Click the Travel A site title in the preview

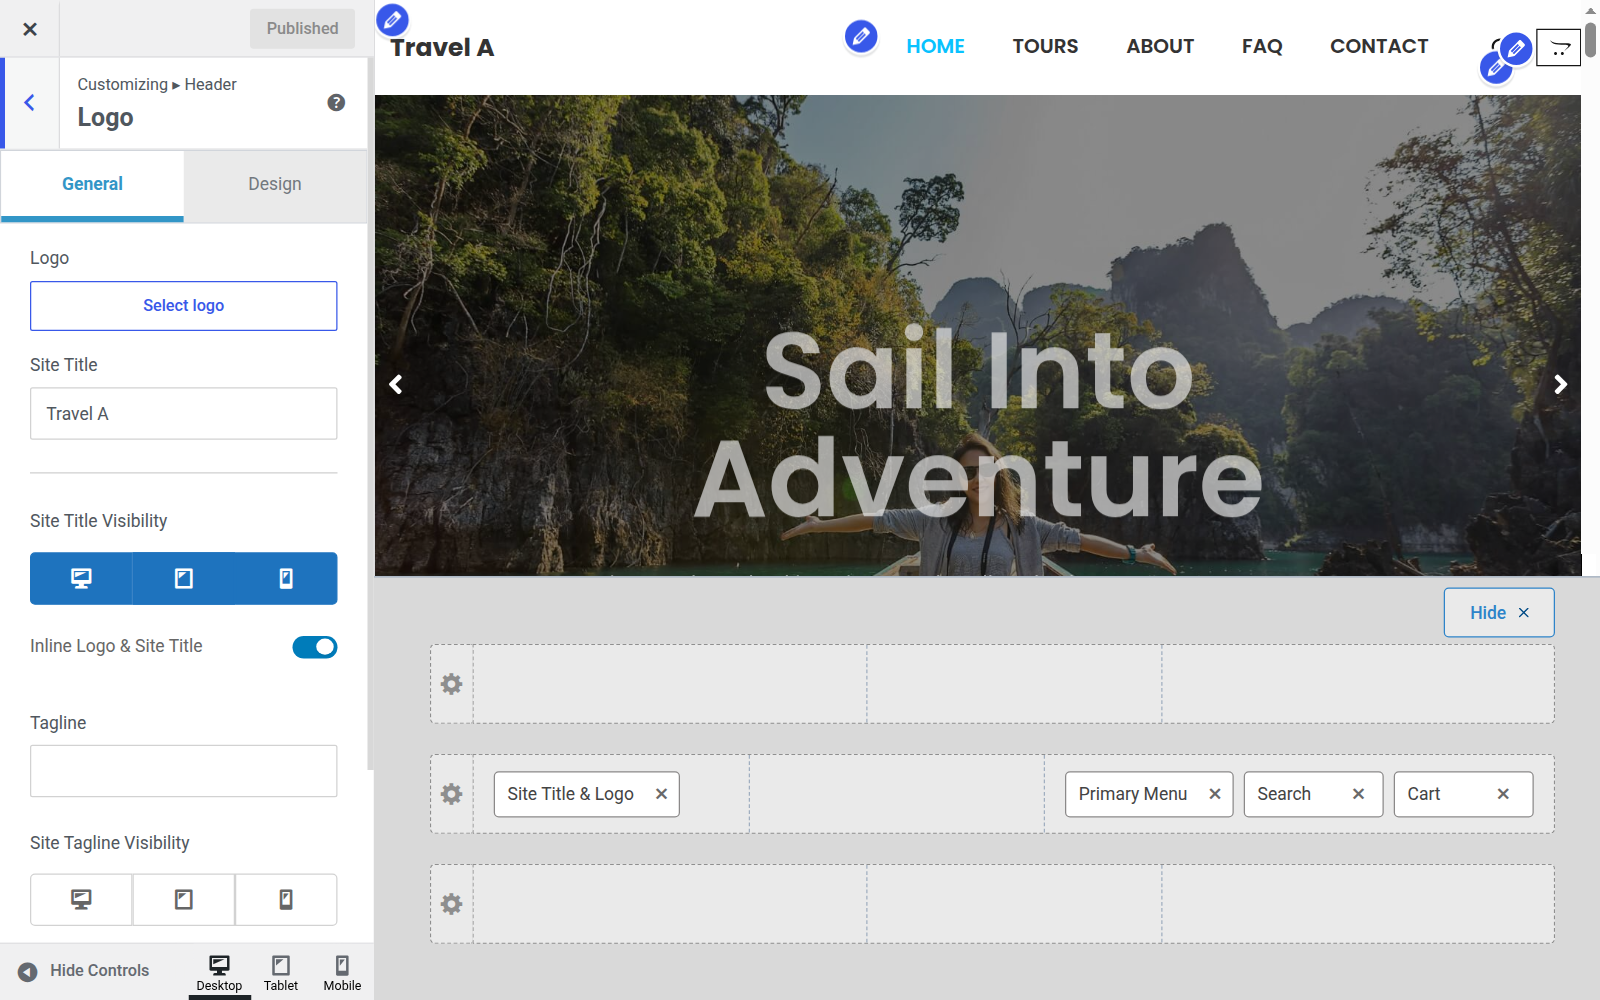442,48
